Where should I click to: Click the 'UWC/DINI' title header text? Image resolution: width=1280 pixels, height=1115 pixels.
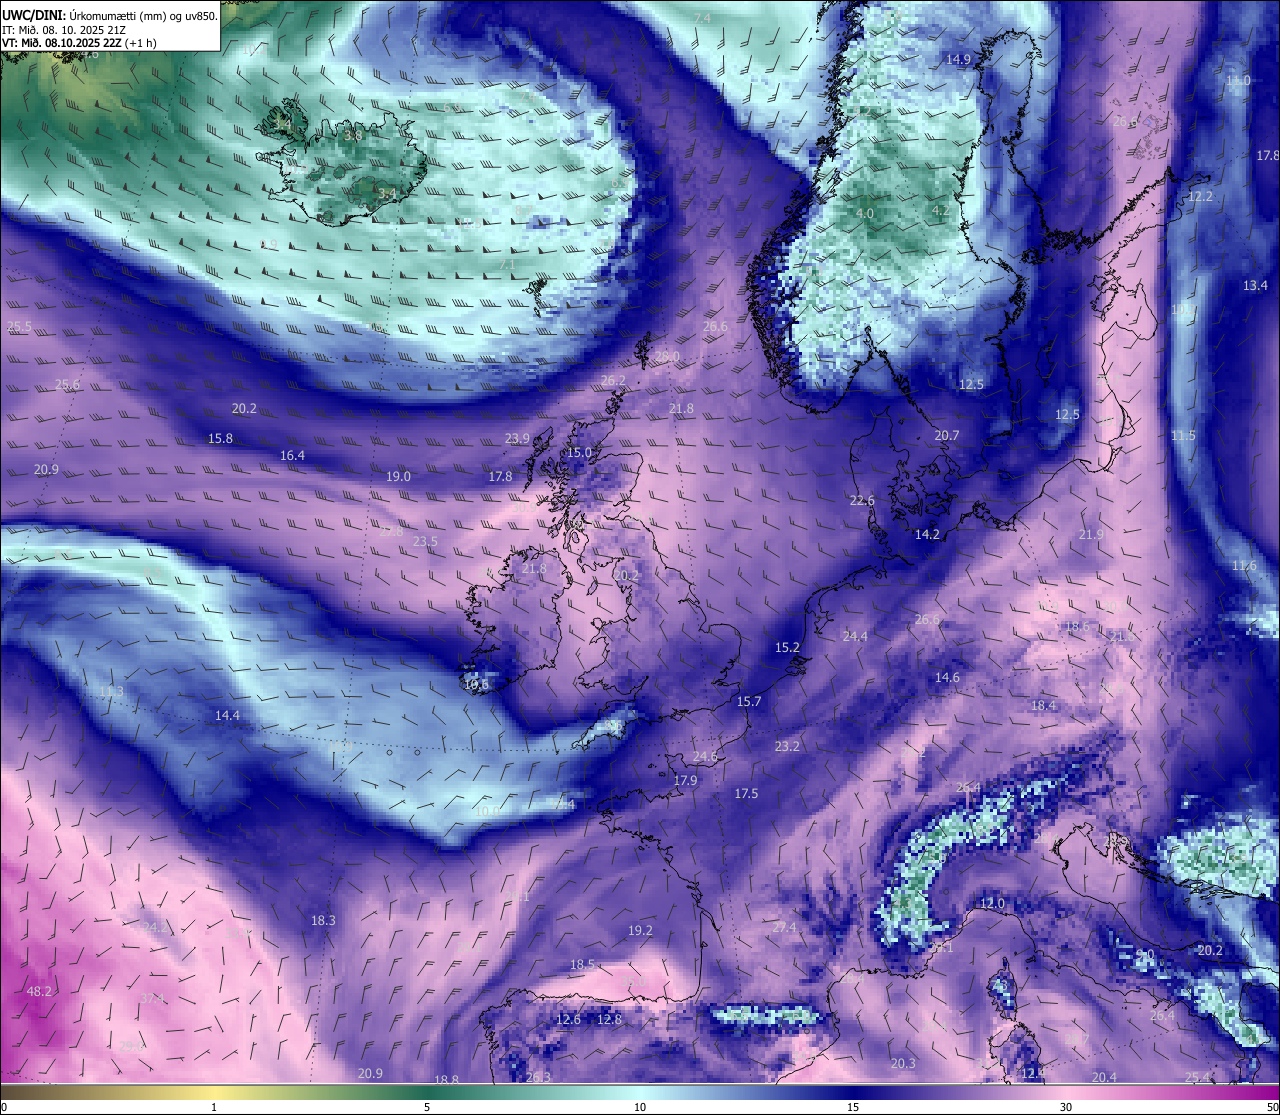click(x=32, y=16)
